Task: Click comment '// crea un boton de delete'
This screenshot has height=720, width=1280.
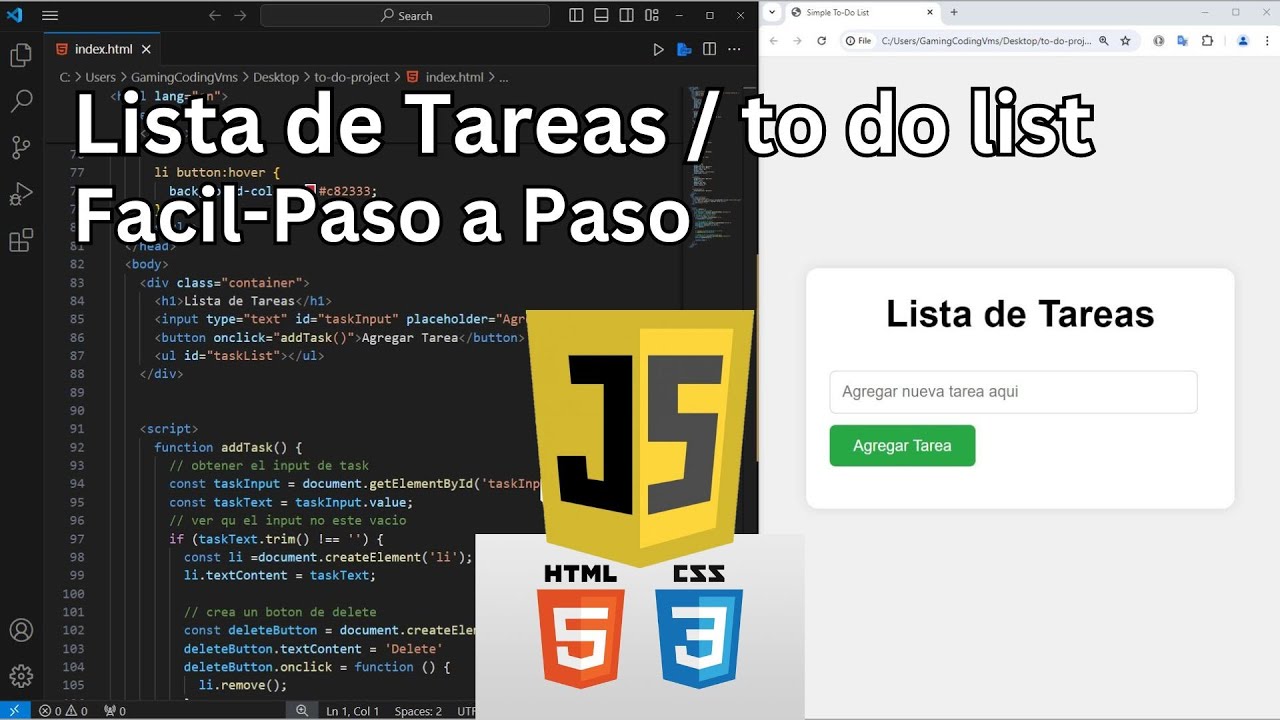Action: 279,612
